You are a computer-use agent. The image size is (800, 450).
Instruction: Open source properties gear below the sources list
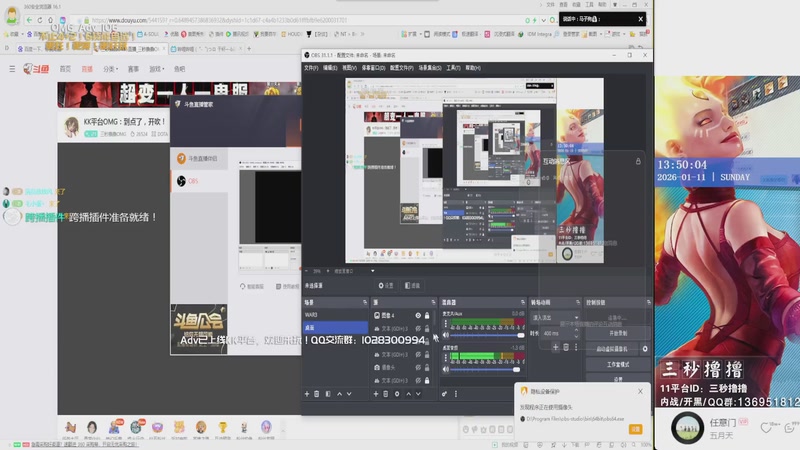[x=397, y=394]
